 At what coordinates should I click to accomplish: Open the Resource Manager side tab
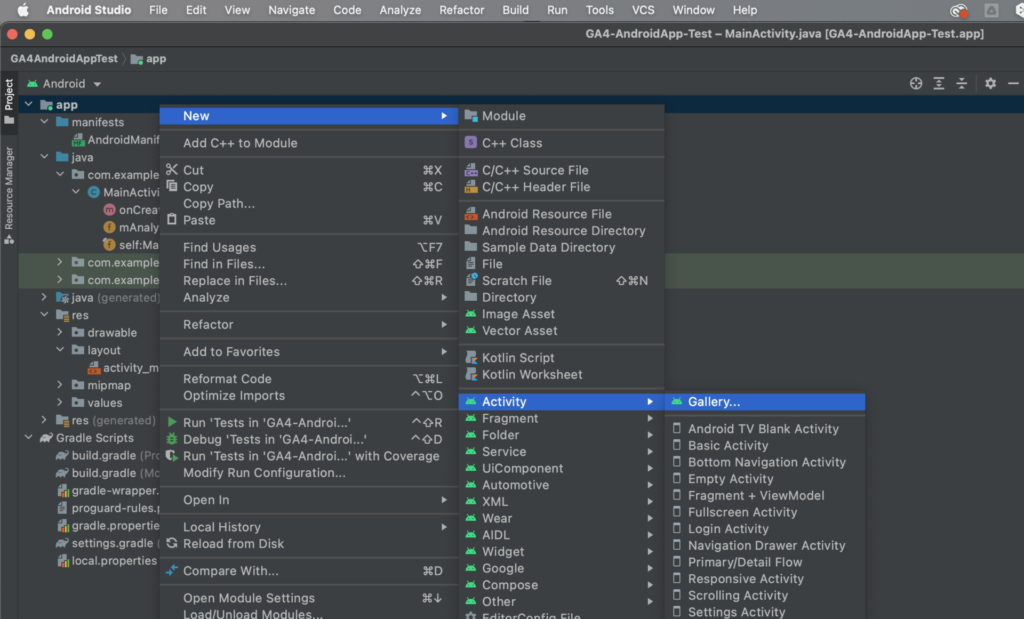point(9,190)
